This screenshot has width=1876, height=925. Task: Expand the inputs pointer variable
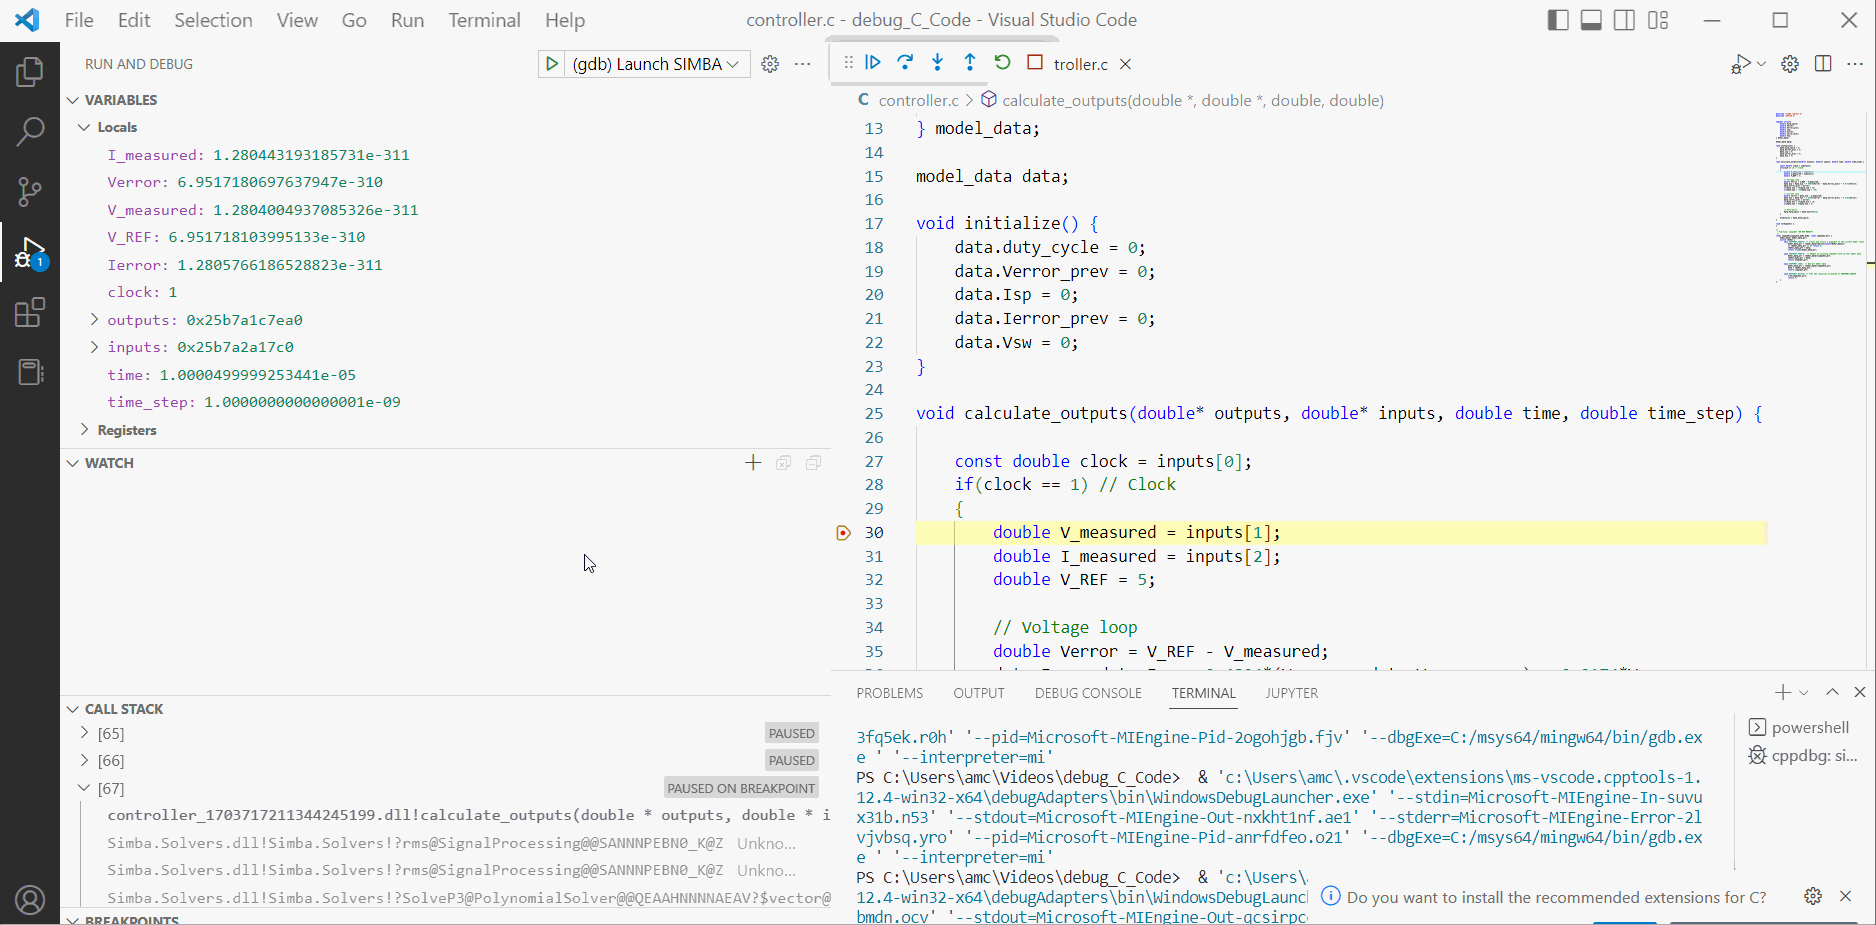click(x=95, y=347)
